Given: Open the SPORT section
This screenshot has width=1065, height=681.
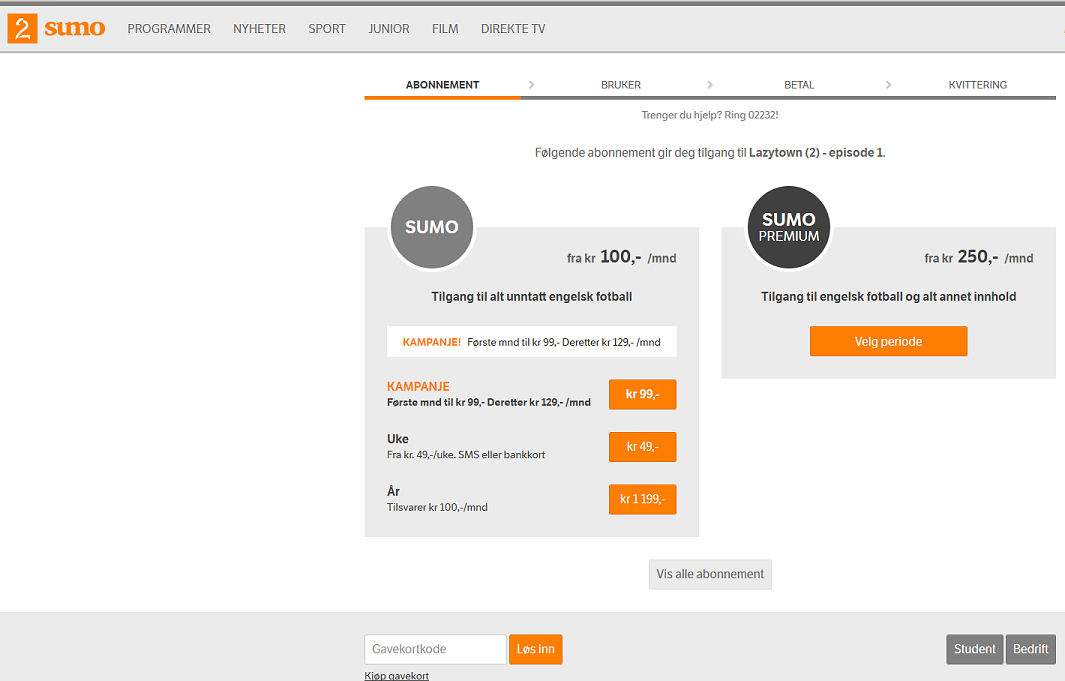Looking at the screenshot, I should click(x=327, y=29).
